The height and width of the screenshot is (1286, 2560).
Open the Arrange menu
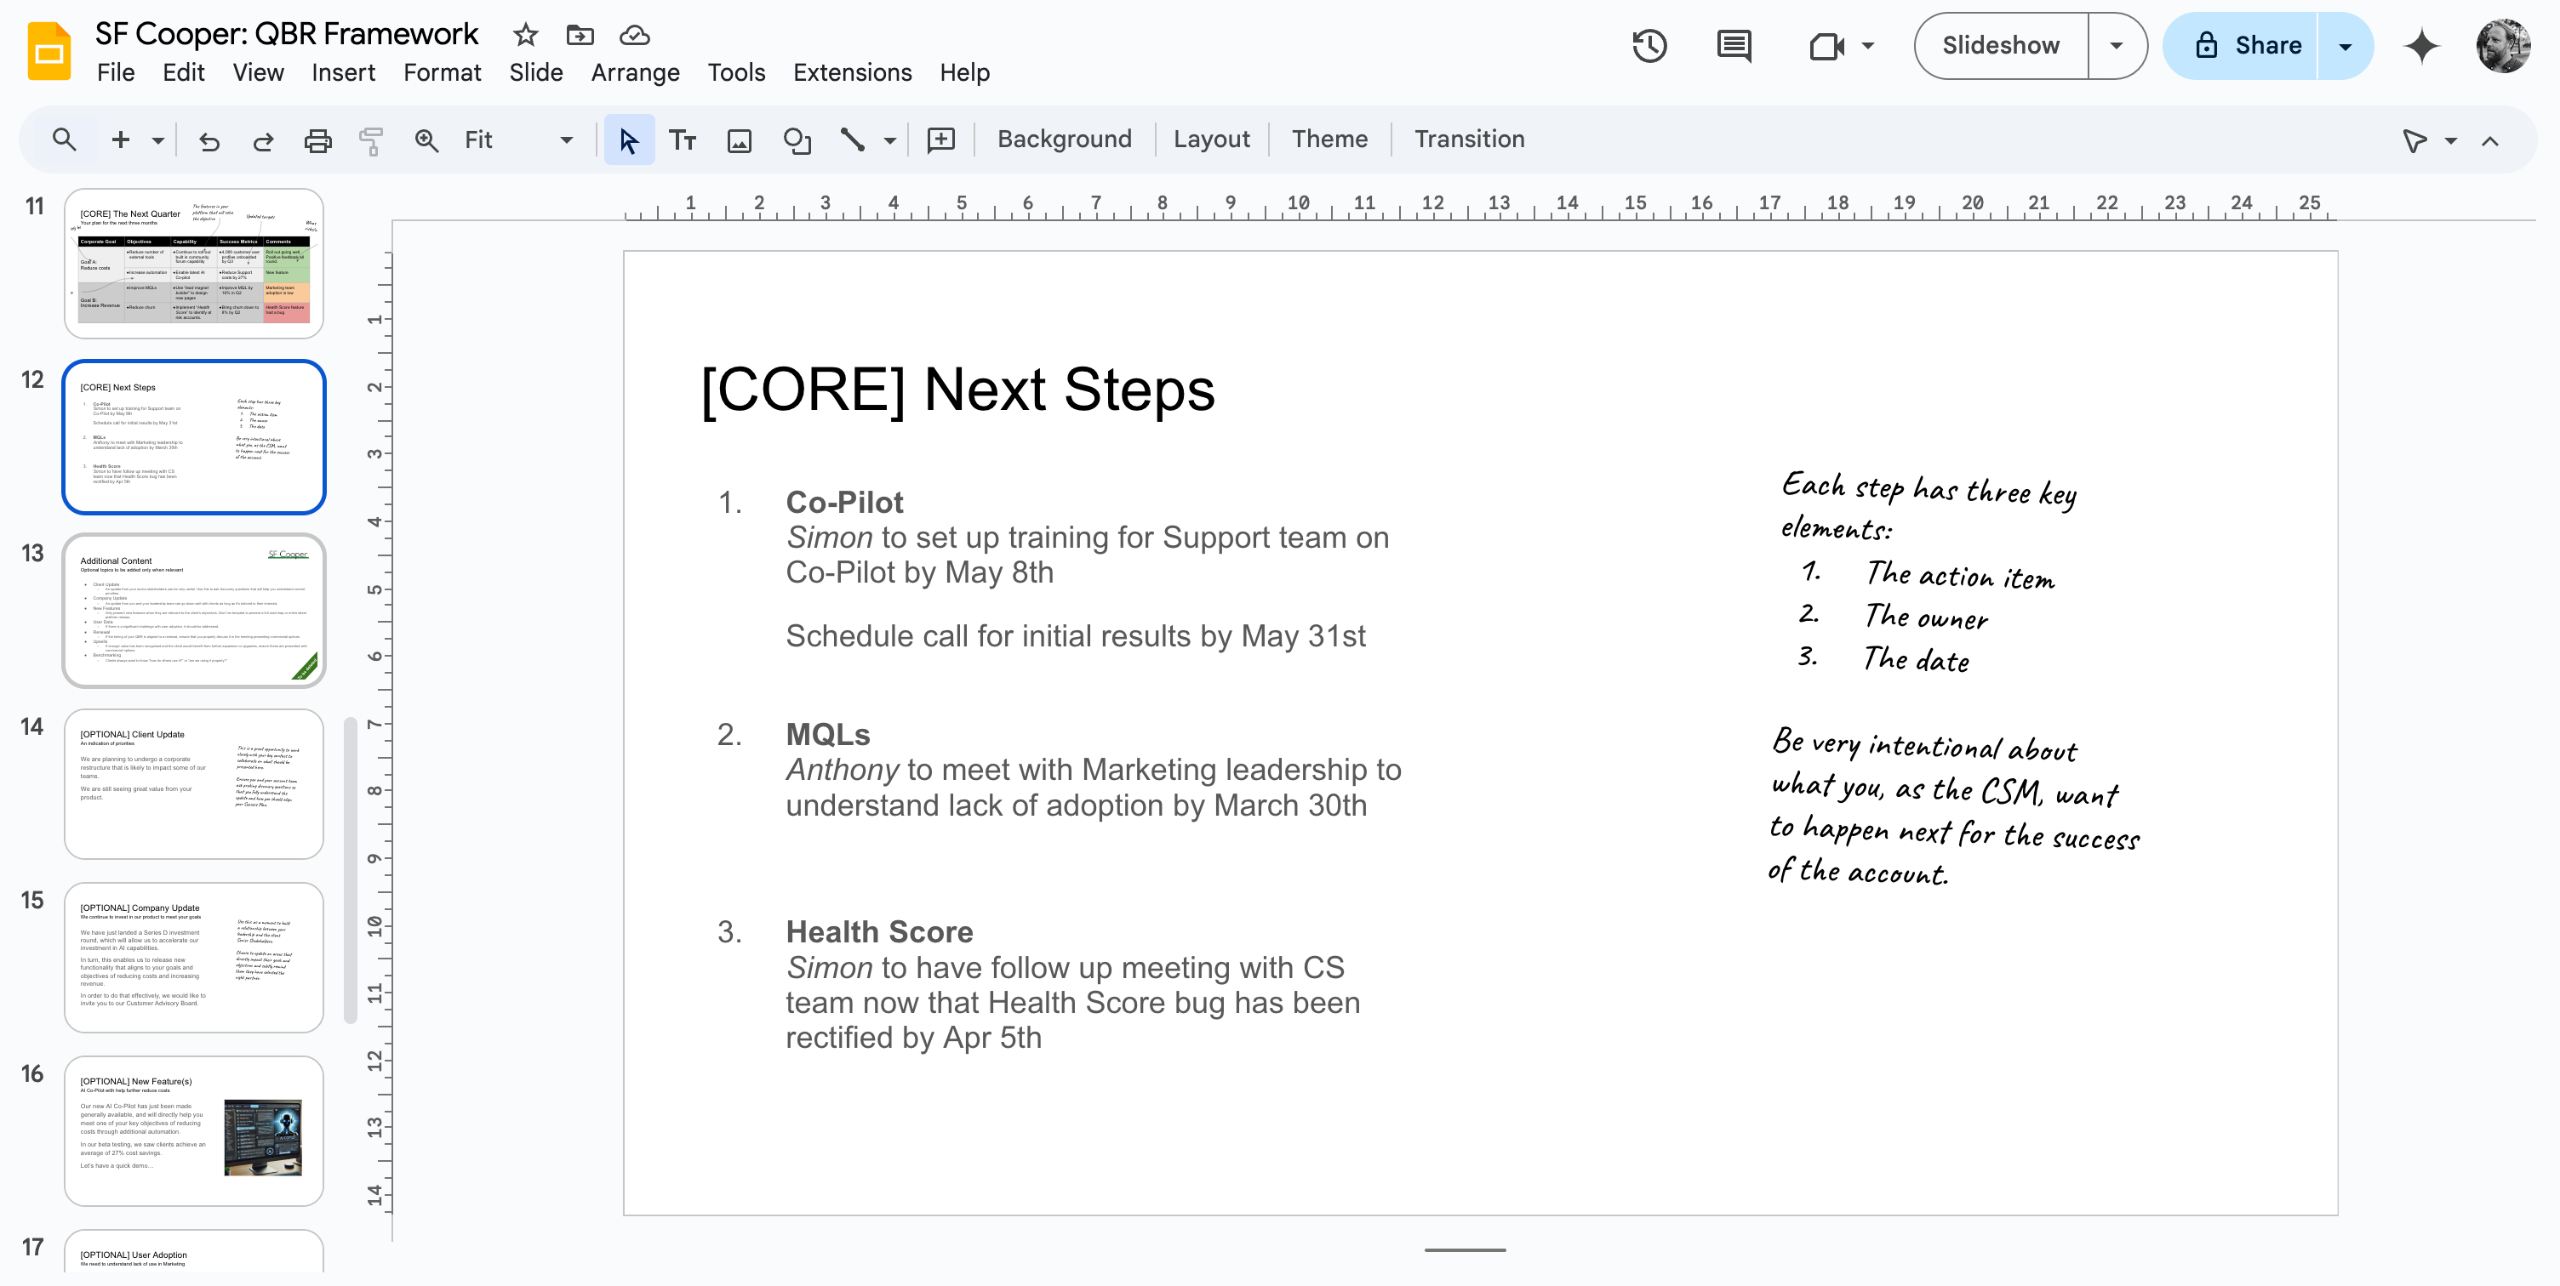(635, 73)
